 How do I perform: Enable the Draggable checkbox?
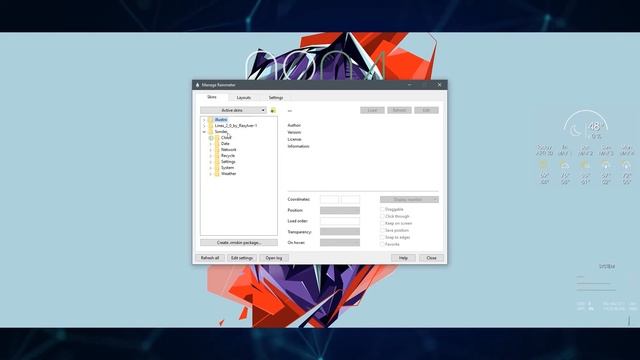(x=382, y=209)
